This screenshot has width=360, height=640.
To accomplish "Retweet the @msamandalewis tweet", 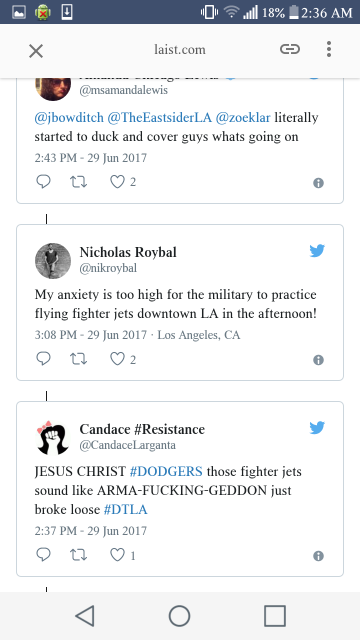I will [78, 182].
